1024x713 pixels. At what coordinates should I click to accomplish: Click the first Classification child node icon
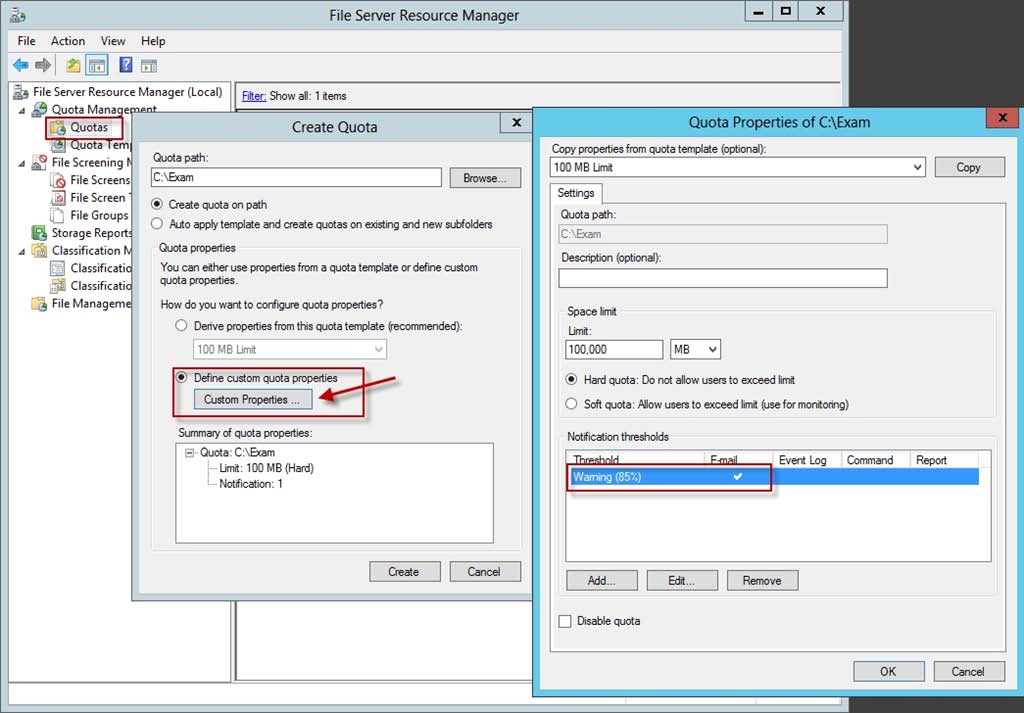click(58, 268)
